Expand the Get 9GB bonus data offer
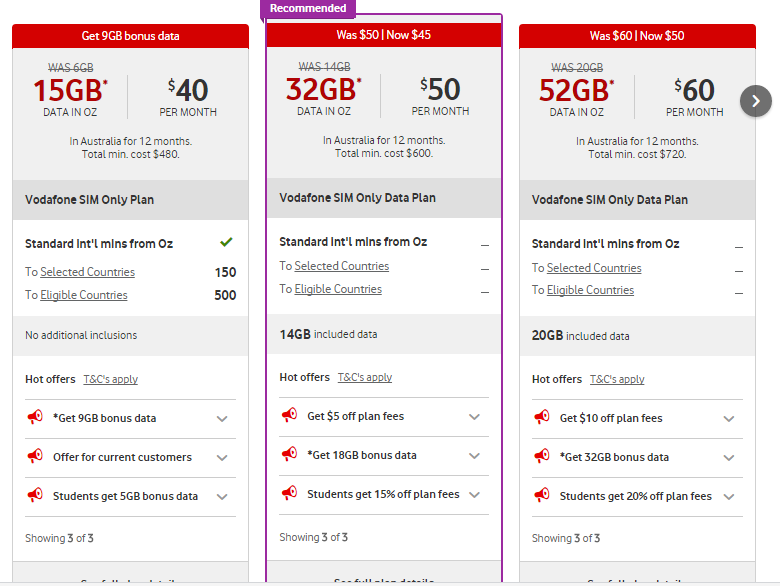The height and width of the screenshot is (586, 780). click(222, 419)
